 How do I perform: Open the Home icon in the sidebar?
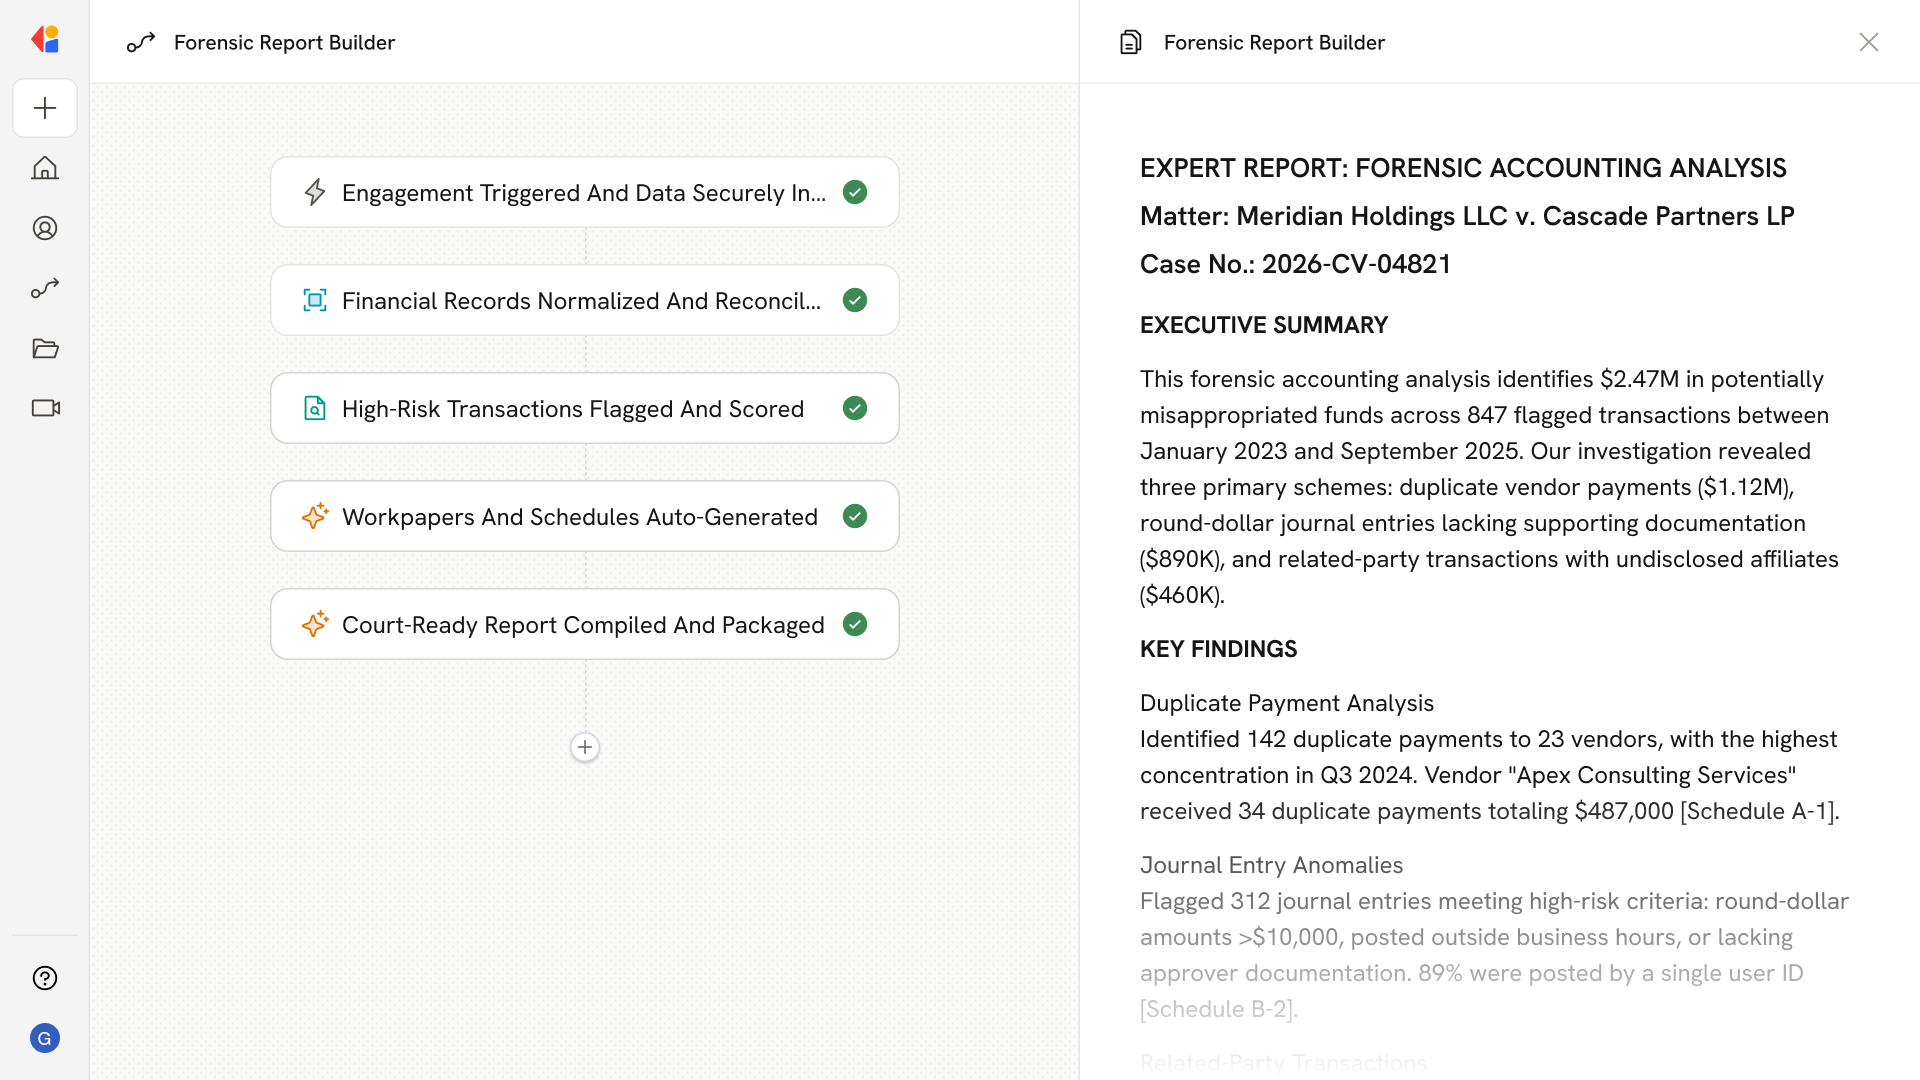click(x=45, y=168)
